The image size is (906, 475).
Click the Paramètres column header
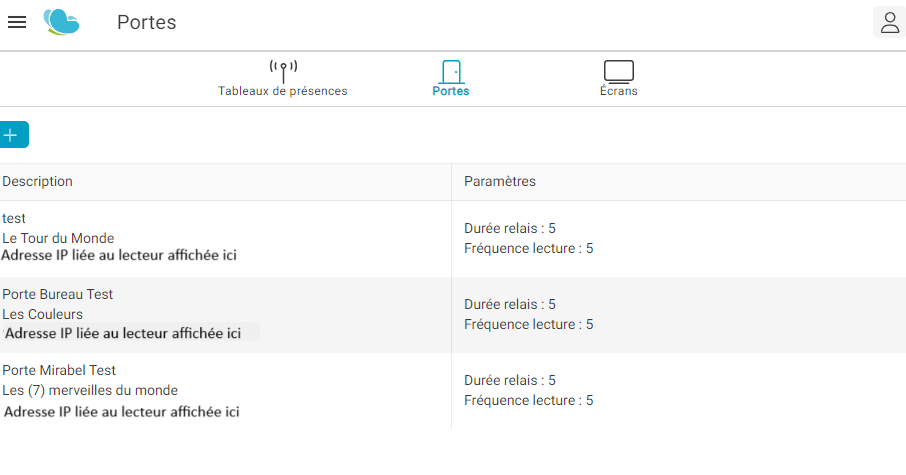pyautogui.click(x=500, y=181)
